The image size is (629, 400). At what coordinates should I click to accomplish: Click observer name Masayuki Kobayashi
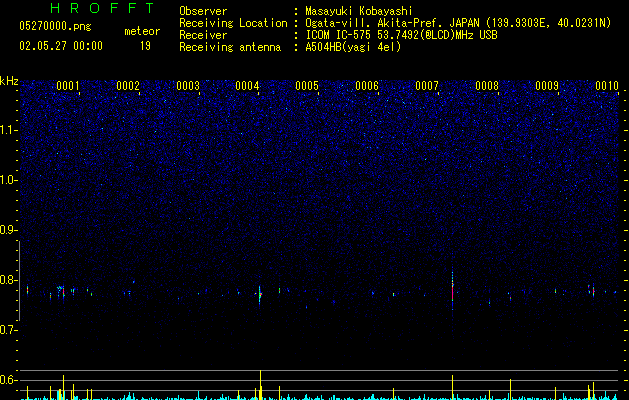359,11
